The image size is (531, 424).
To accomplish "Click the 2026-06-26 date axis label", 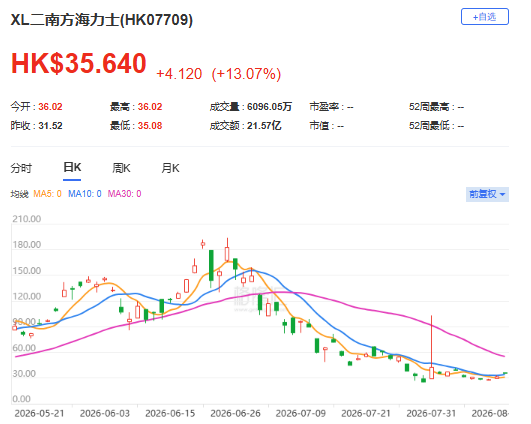I will 235,414.
